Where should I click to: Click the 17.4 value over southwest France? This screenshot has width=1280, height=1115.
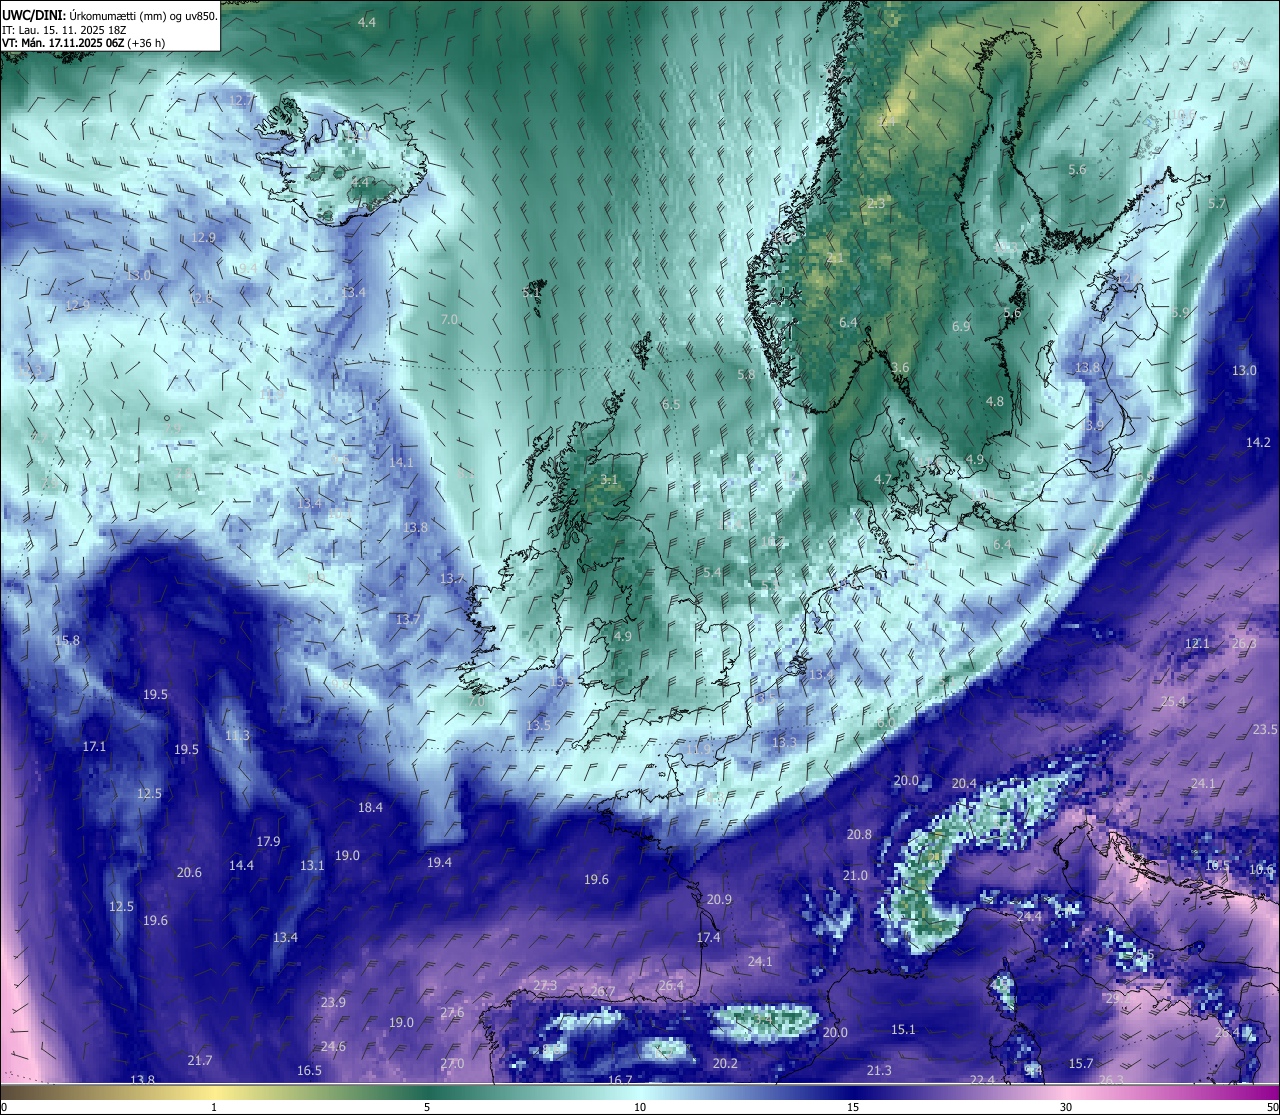(708, 937)
